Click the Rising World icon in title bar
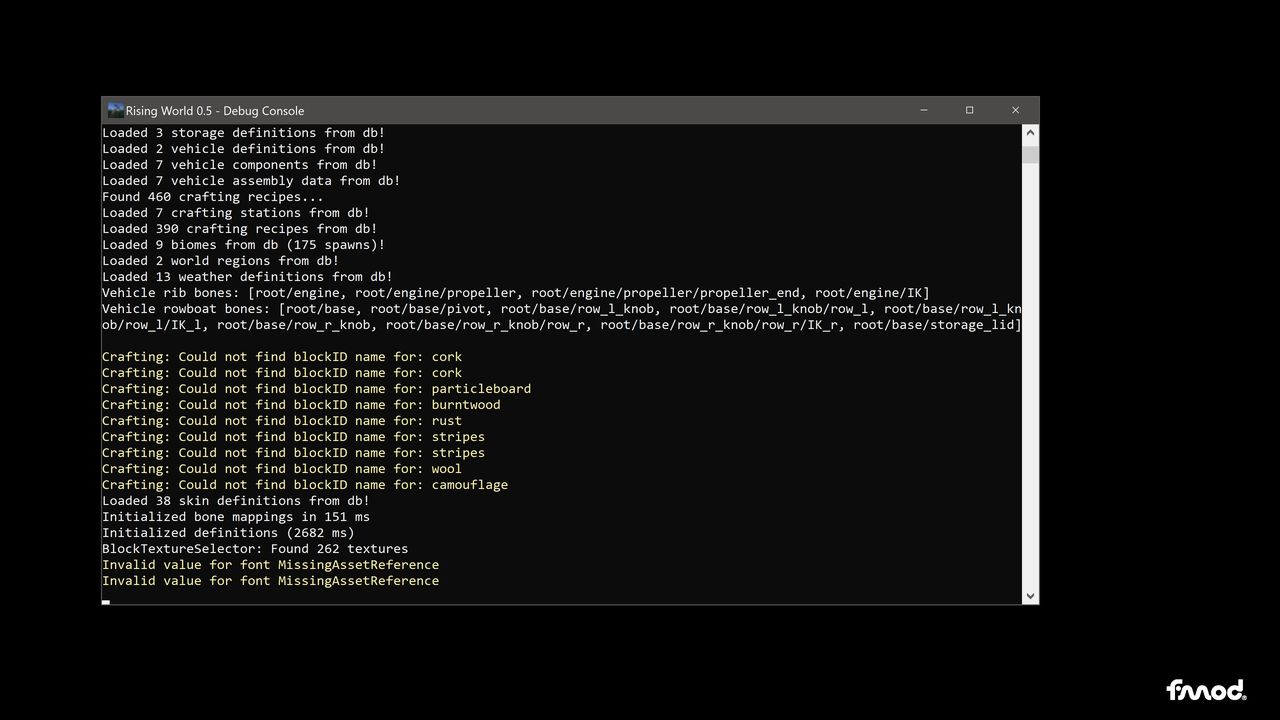This screenshot has width=1280, height=720. 115,110
